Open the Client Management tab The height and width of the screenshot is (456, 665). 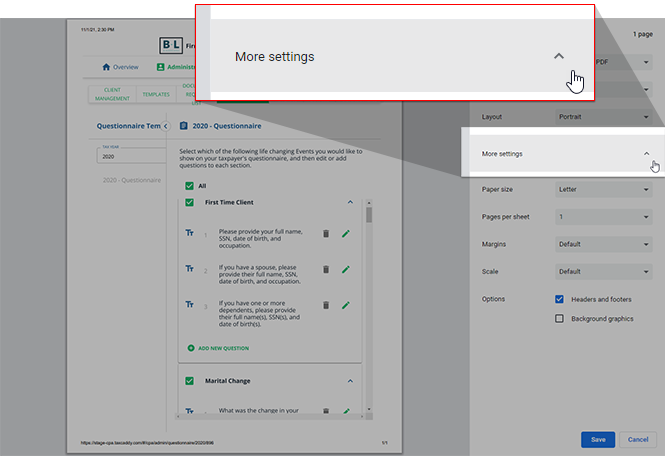click(112, 94)
